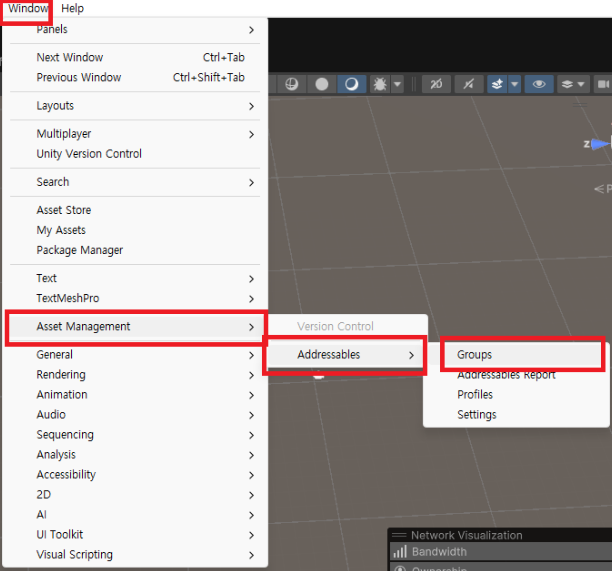
Task: Open Unity Version Control
Action: 135,154
